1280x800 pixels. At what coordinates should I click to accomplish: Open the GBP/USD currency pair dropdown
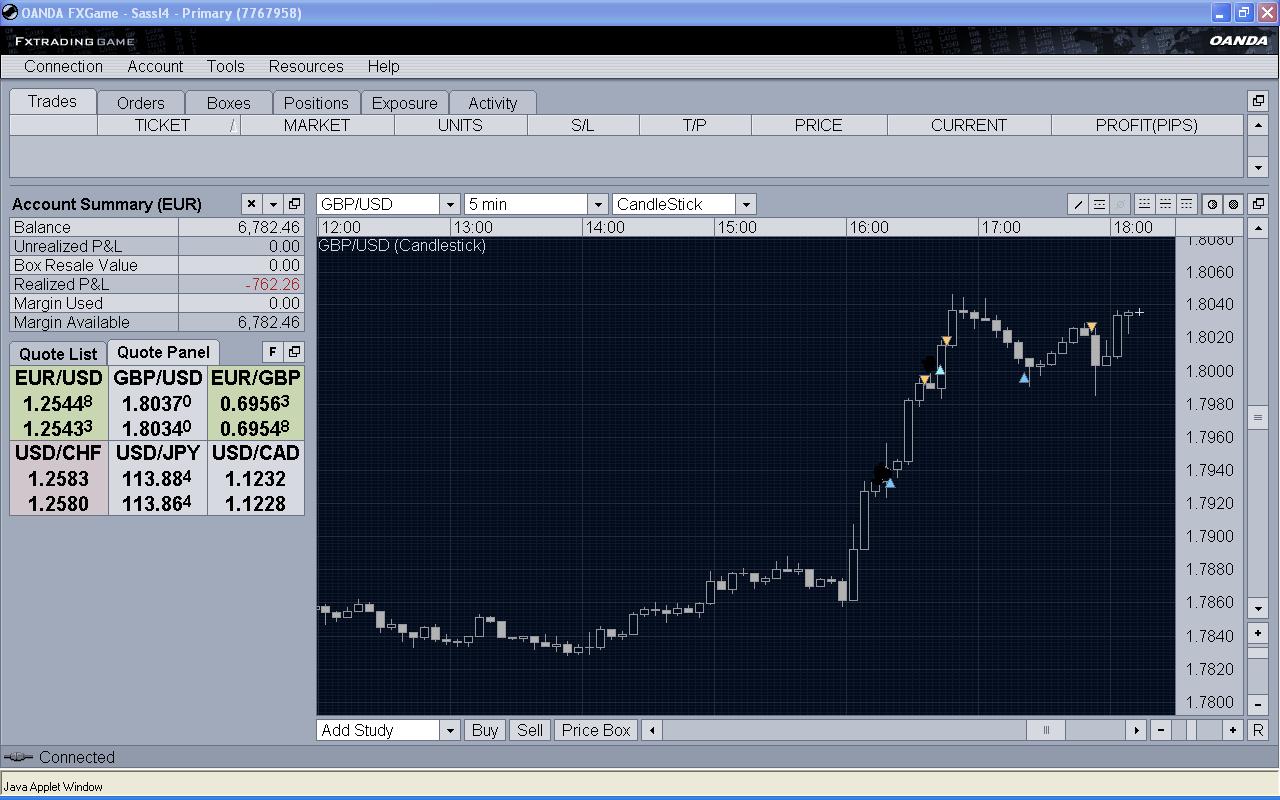pos(450,204)
